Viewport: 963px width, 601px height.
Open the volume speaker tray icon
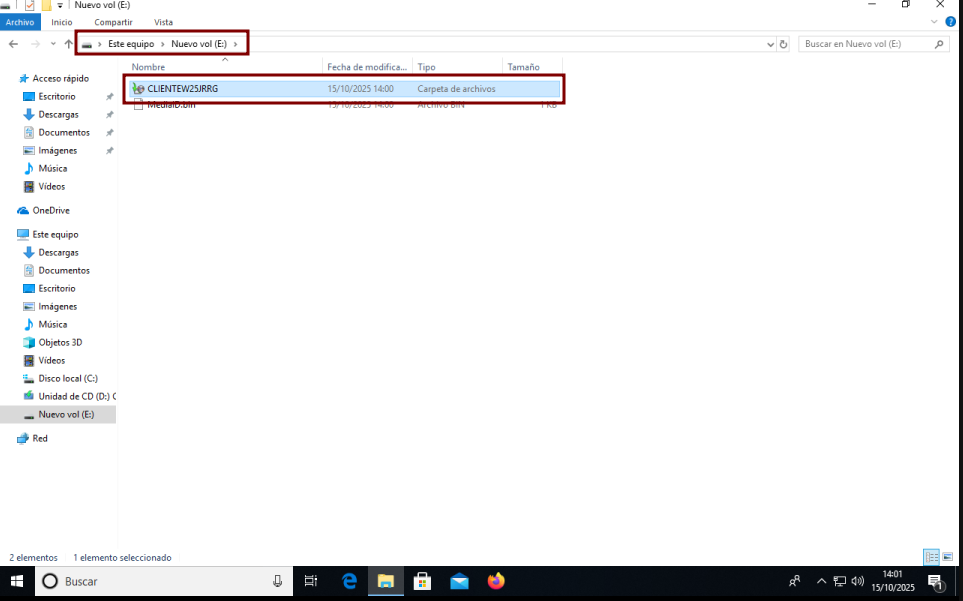858,581
